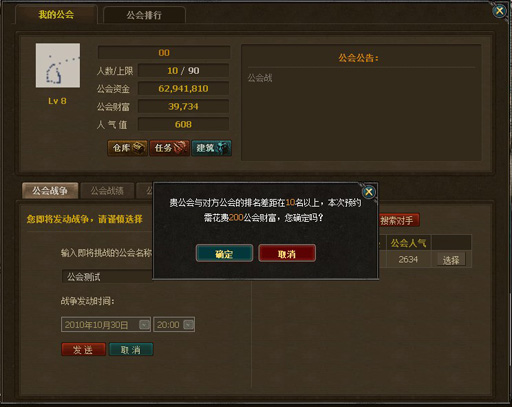
Task: Open the 公会战绩 war record tab
Action: coord(107,191)
